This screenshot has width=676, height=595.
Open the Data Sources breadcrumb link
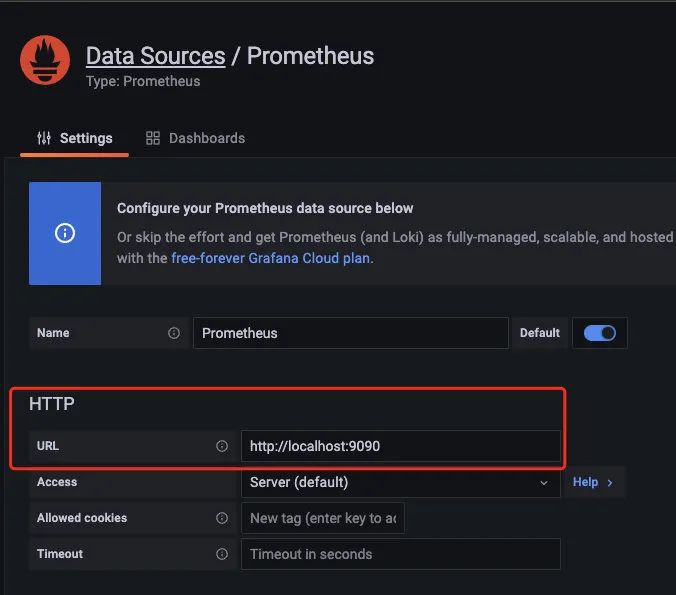155,56
